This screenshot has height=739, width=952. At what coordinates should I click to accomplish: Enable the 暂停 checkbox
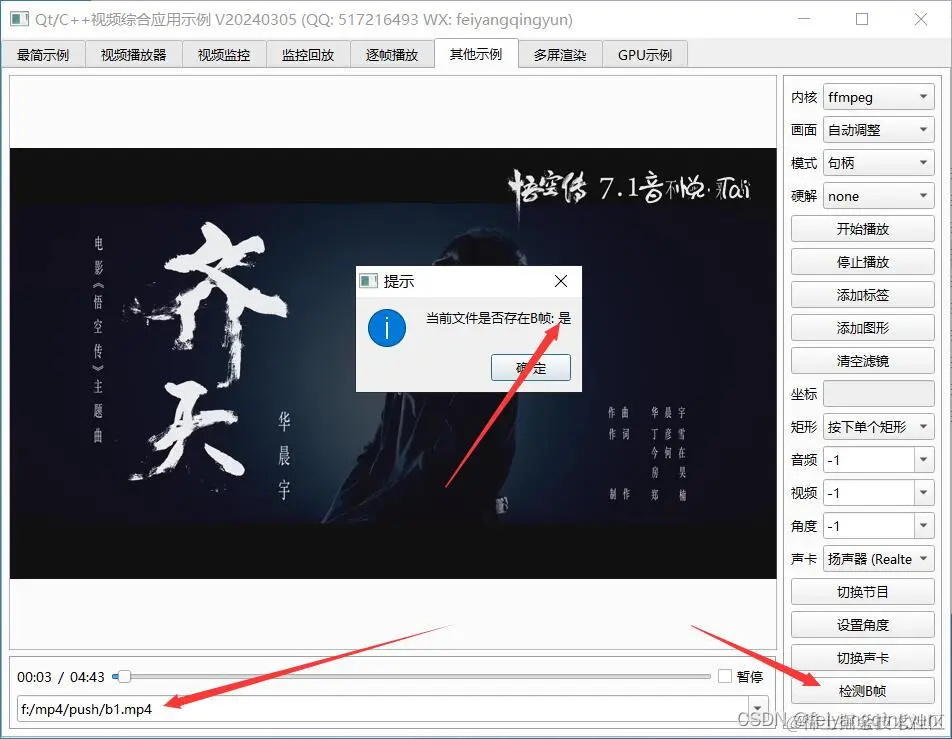click(724, 676)
